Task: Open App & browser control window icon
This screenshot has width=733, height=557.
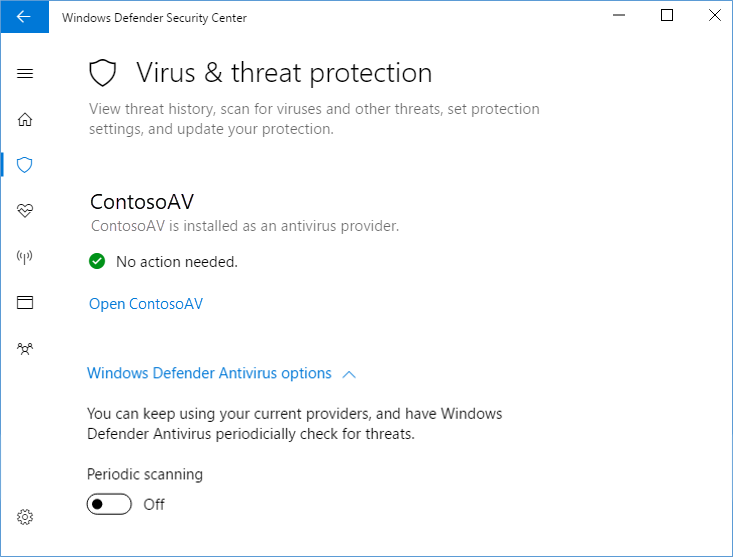Action: pos(25,302)
